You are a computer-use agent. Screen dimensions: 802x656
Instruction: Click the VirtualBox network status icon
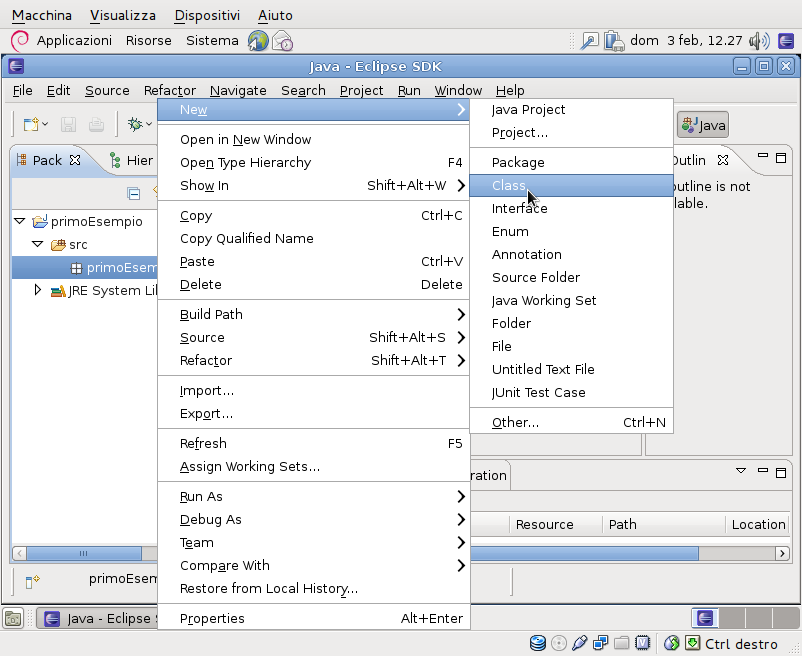[x=600, y=643]
